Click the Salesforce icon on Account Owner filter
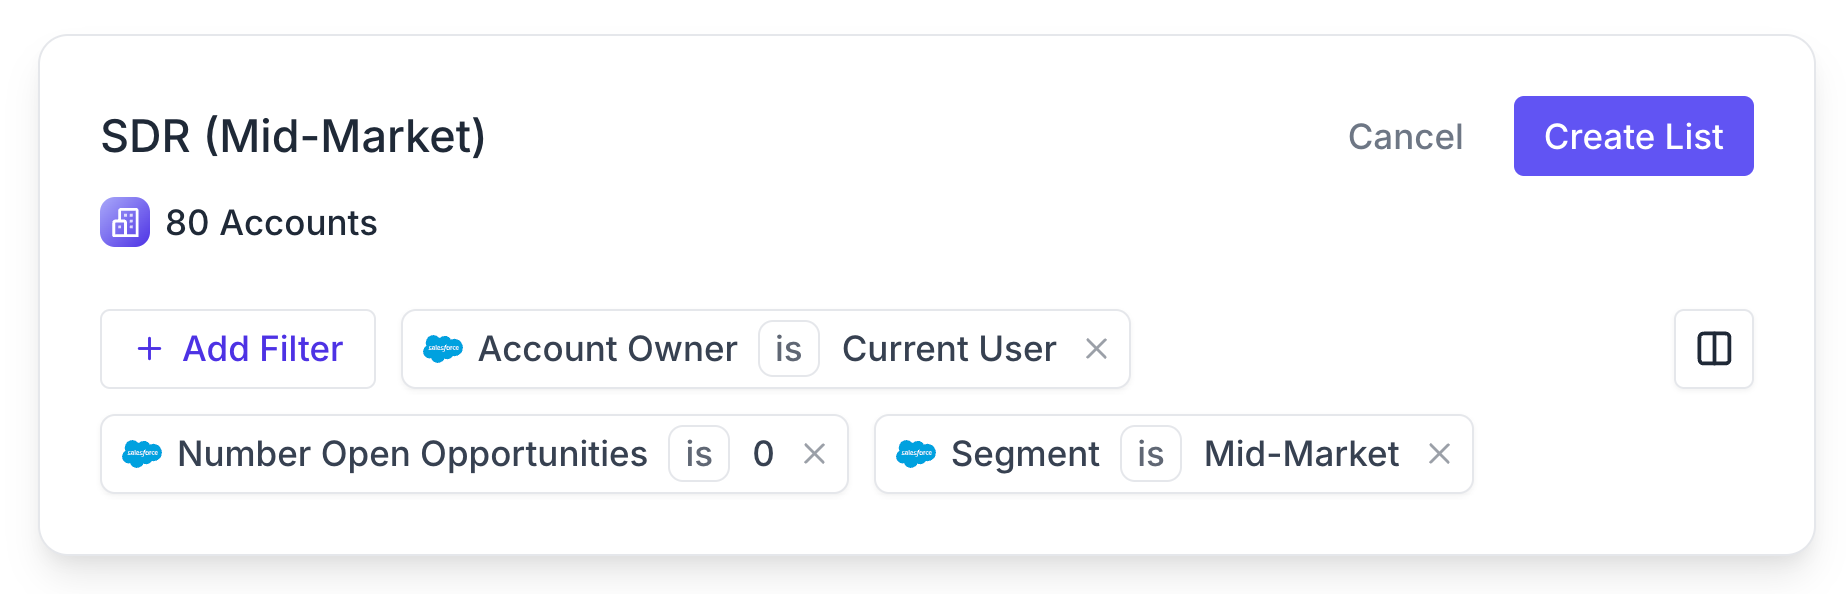Viewport: 1846px width, 594px height. [x=441, y=349]
